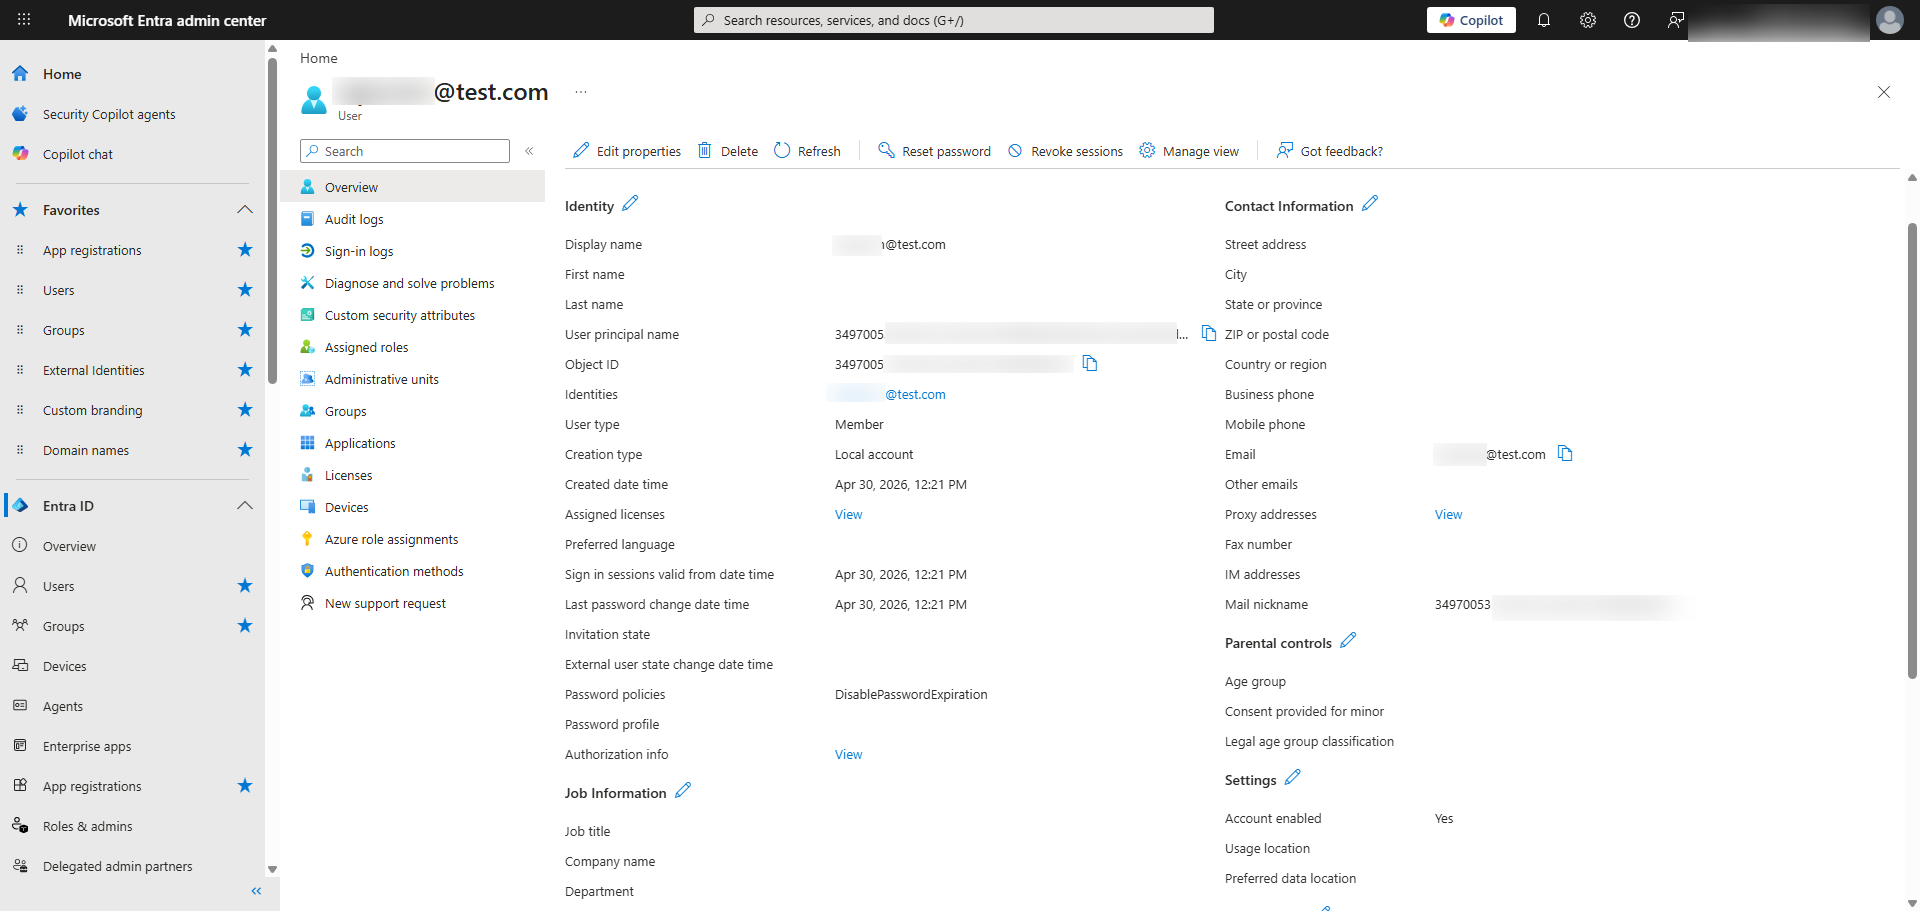Screen dimensions: 1920x911
Task: Toggle Domain names favorite star
Action: click(x=245, y=450)
